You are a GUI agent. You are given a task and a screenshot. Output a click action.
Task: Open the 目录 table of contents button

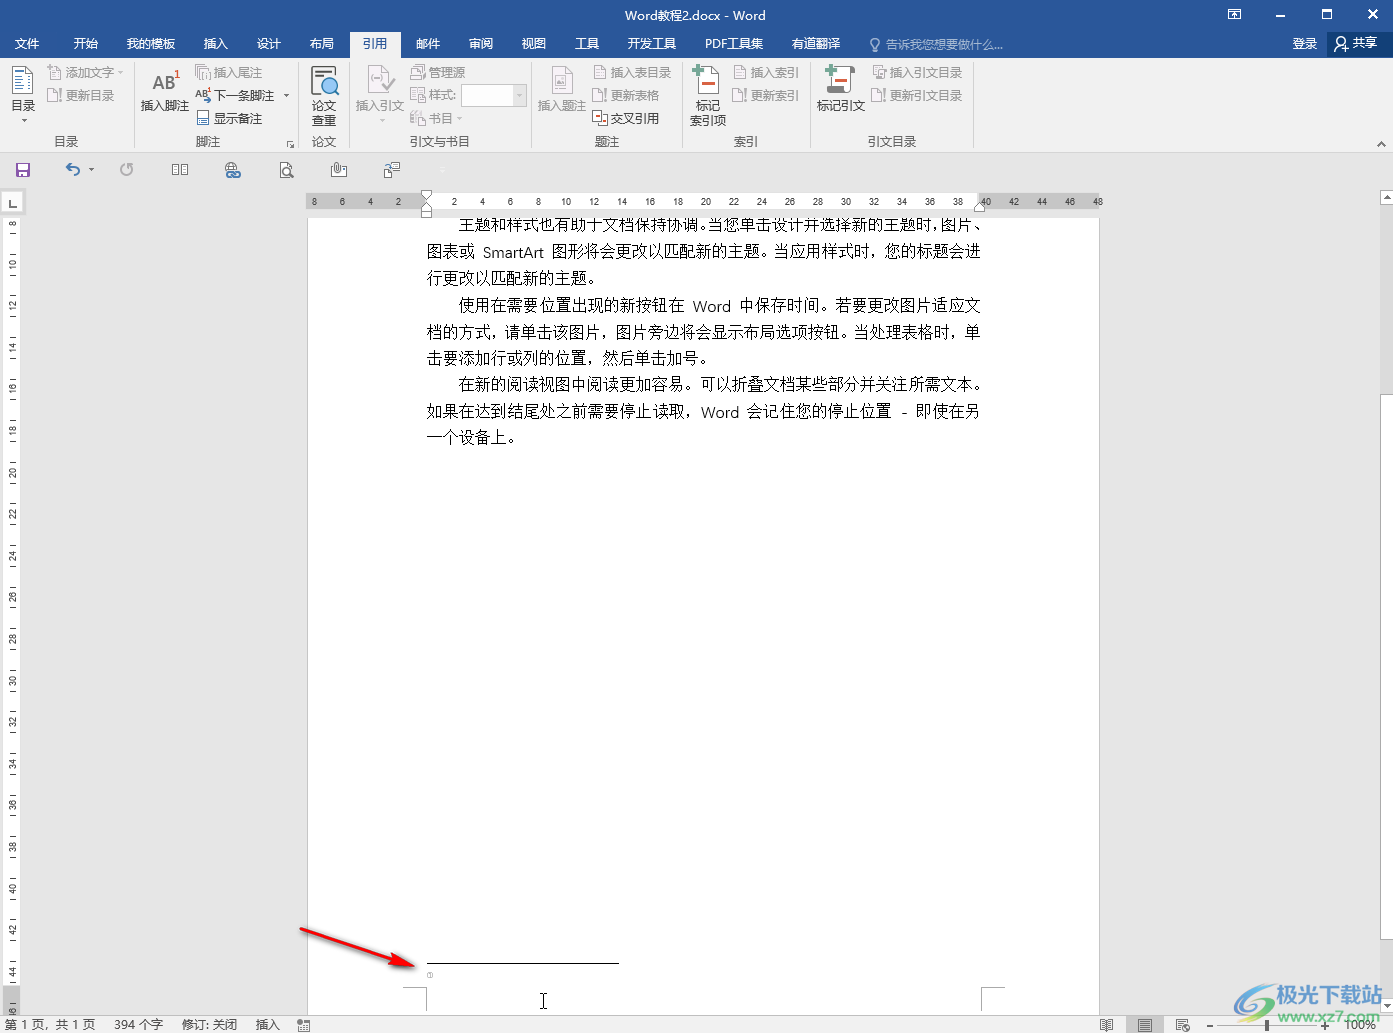click(x=23, y=94)
